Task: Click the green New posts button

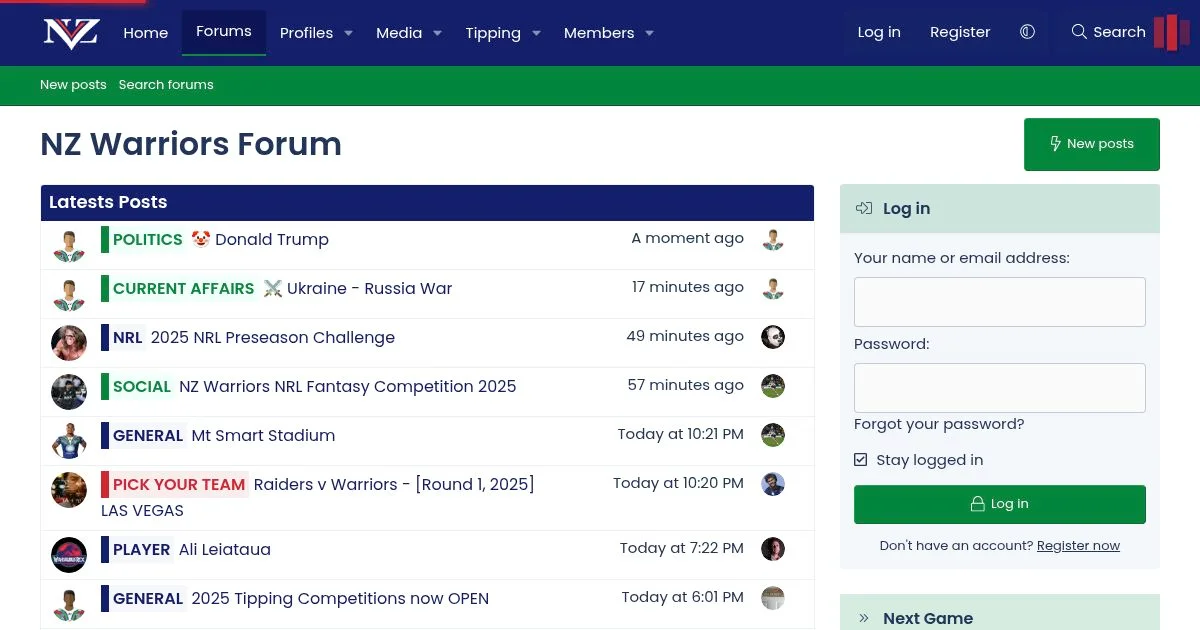Action: coord(1092,144)
